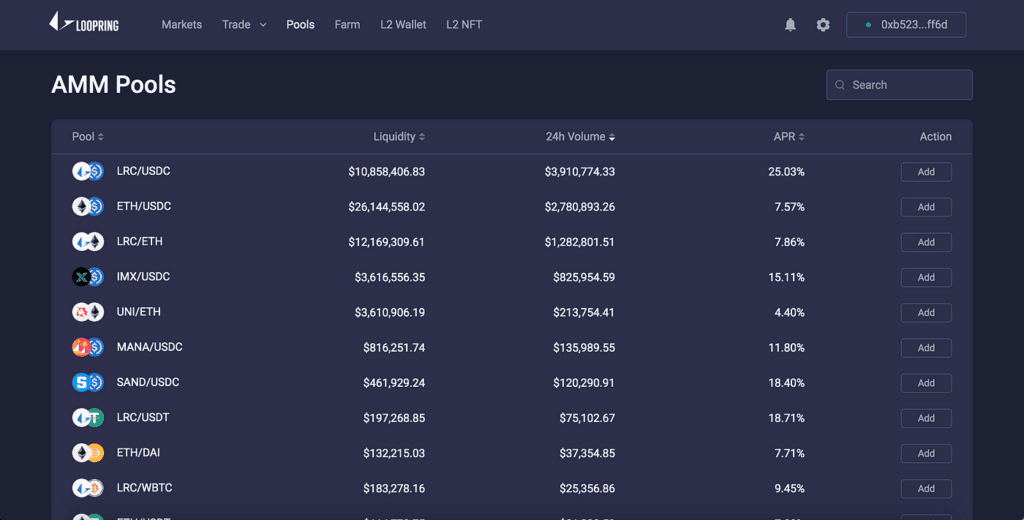Viewport: 1024px width, 520px height.
Task: Click the LRC/ETH token pair icon
Action: click(x=88, y=242)
